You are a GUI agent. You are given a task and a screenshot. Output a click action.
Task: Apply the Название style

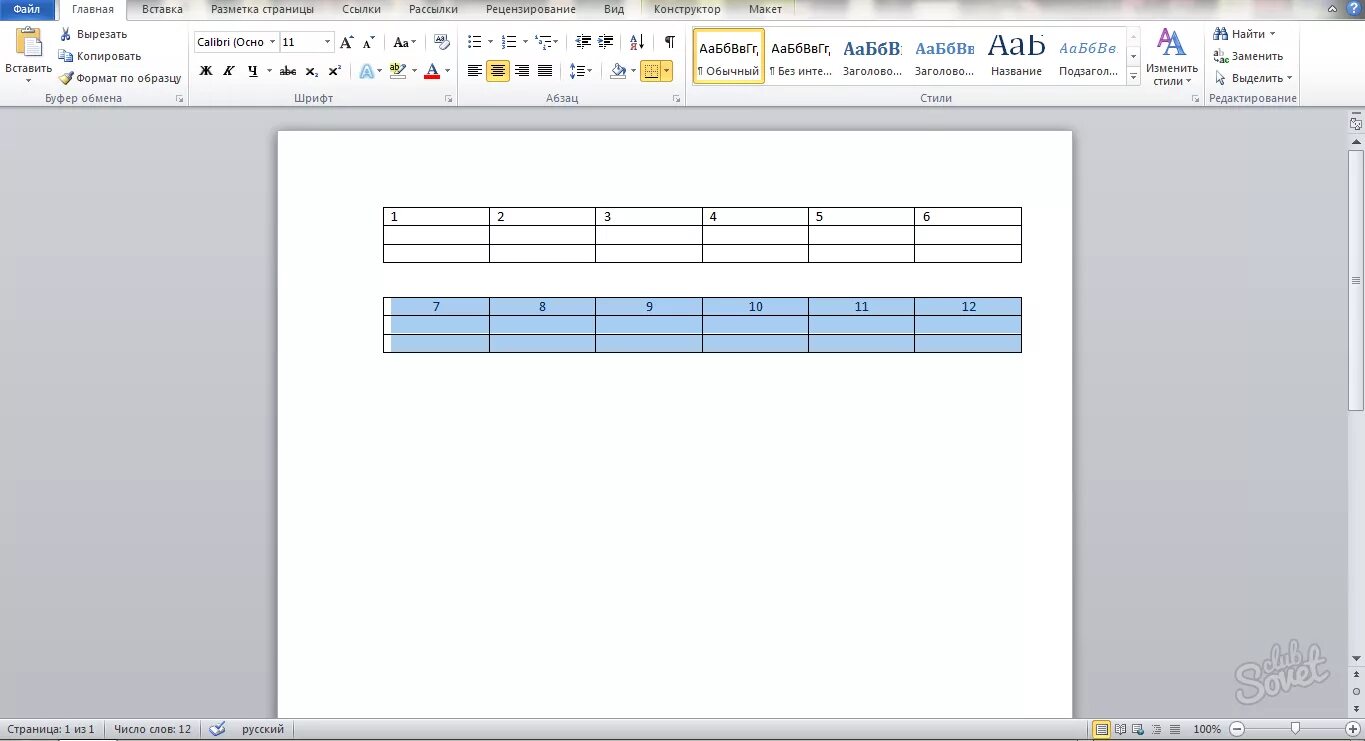click(1016, 56)
